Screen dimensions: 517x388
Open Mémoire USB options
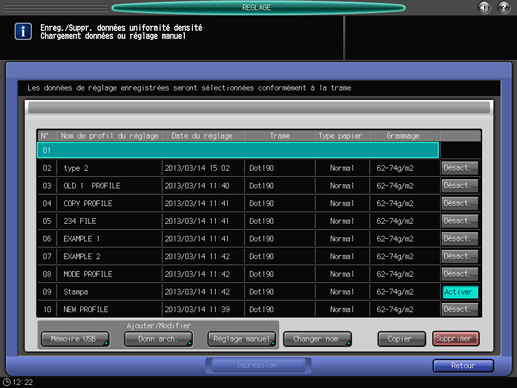75,339
